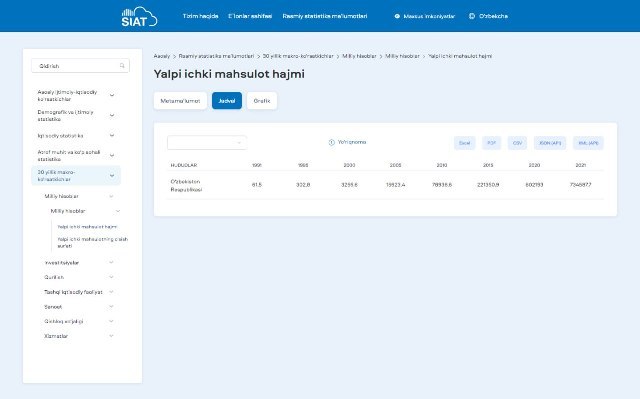Image resolution: width=640 pixels, height=399 pixels.
Task: Click the Yo'riqnoma info icon
Action: coord(331,142)
